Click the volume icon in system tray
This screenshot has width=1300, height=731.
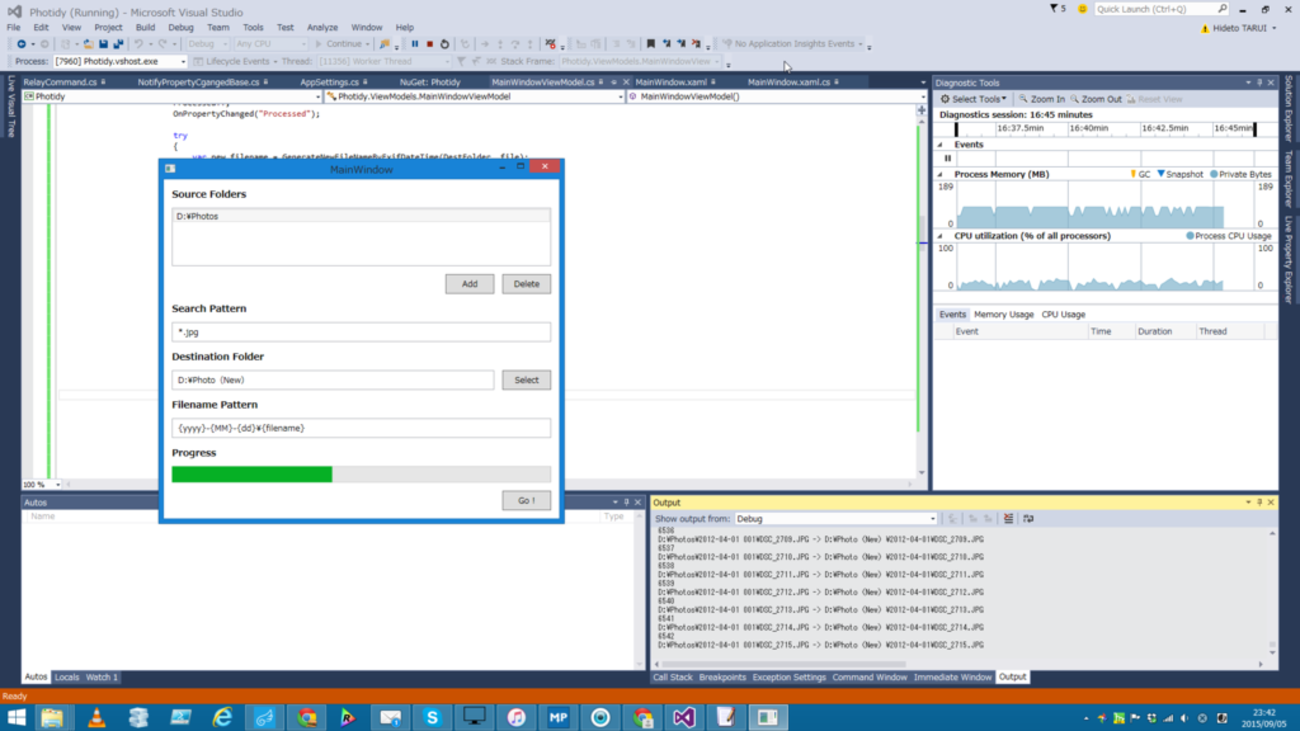1184,718
